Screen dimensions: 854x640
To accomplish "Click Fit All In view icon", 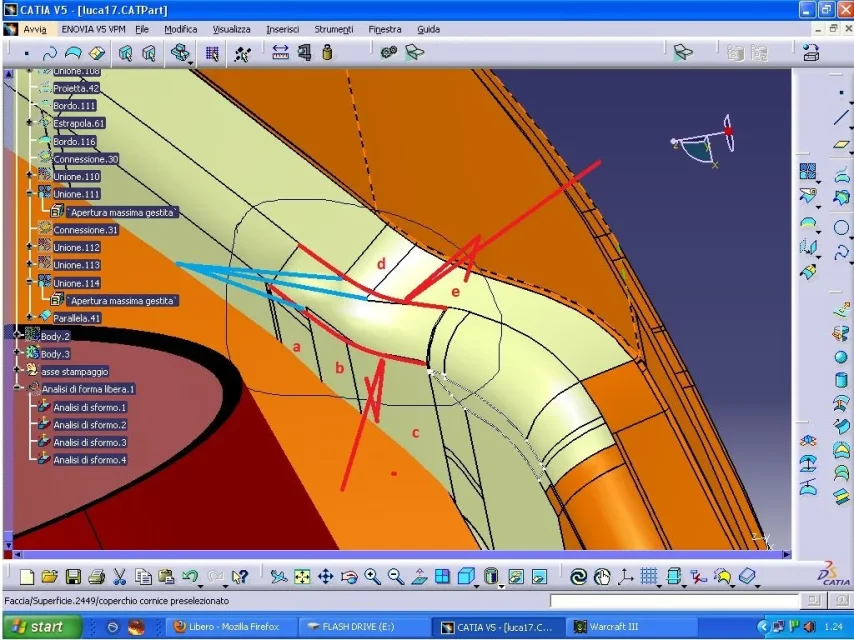I will 302,576.
